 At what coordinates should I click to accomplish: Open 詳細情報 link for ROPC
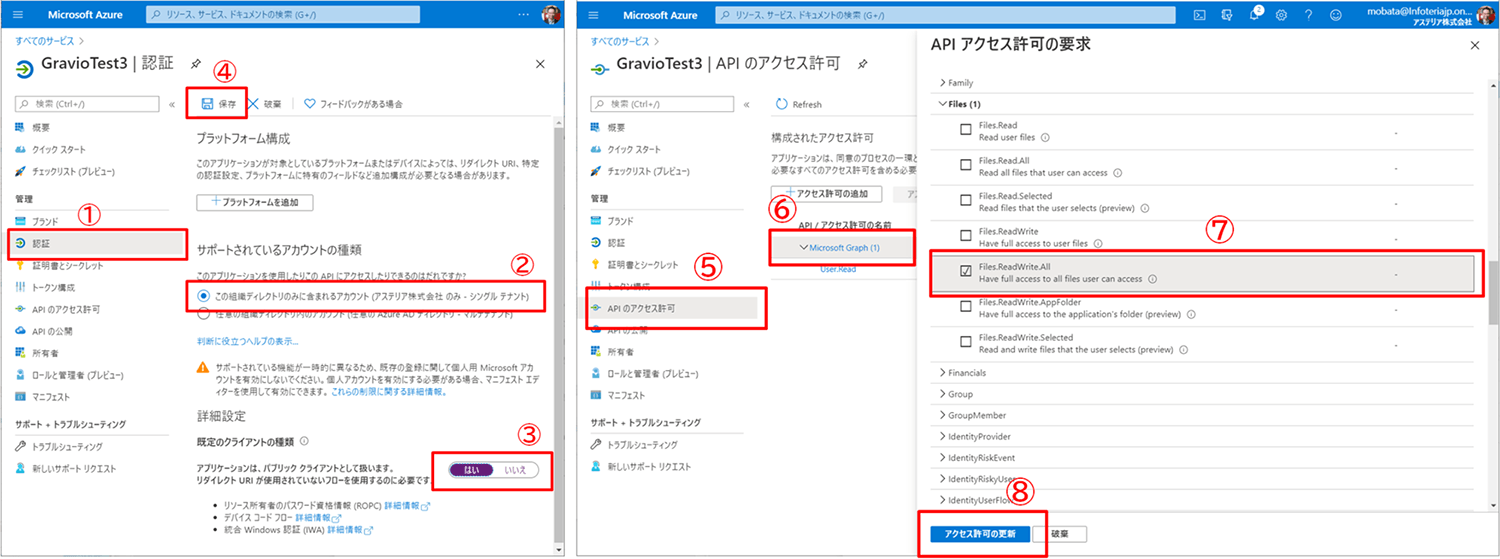coord(407,507)
